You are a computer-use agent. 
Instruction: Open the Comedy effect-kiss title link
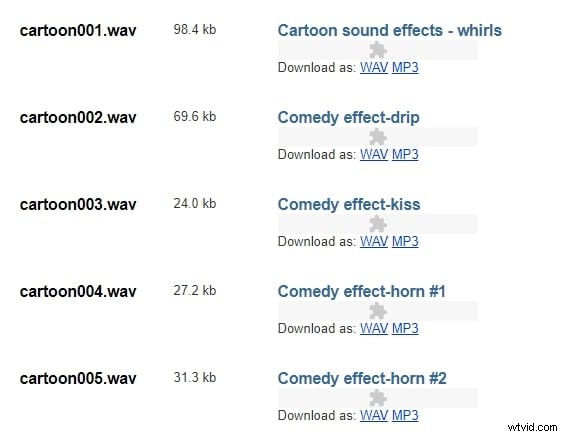(349, 205)
